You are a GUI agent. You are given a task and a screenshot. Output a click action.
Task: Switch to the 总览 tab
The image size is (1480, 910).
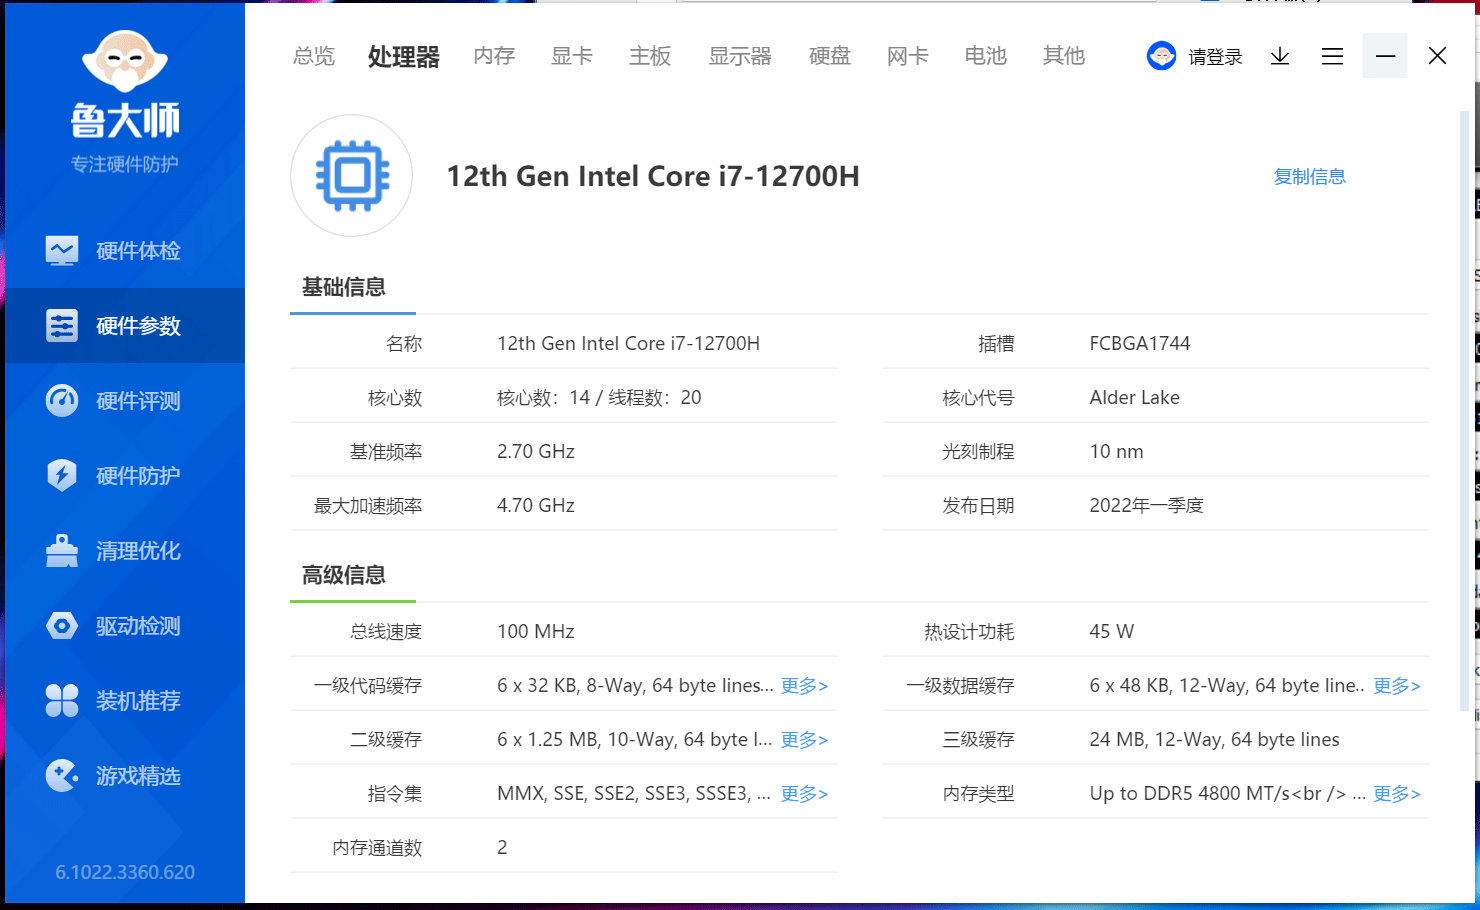click(314, 56)
